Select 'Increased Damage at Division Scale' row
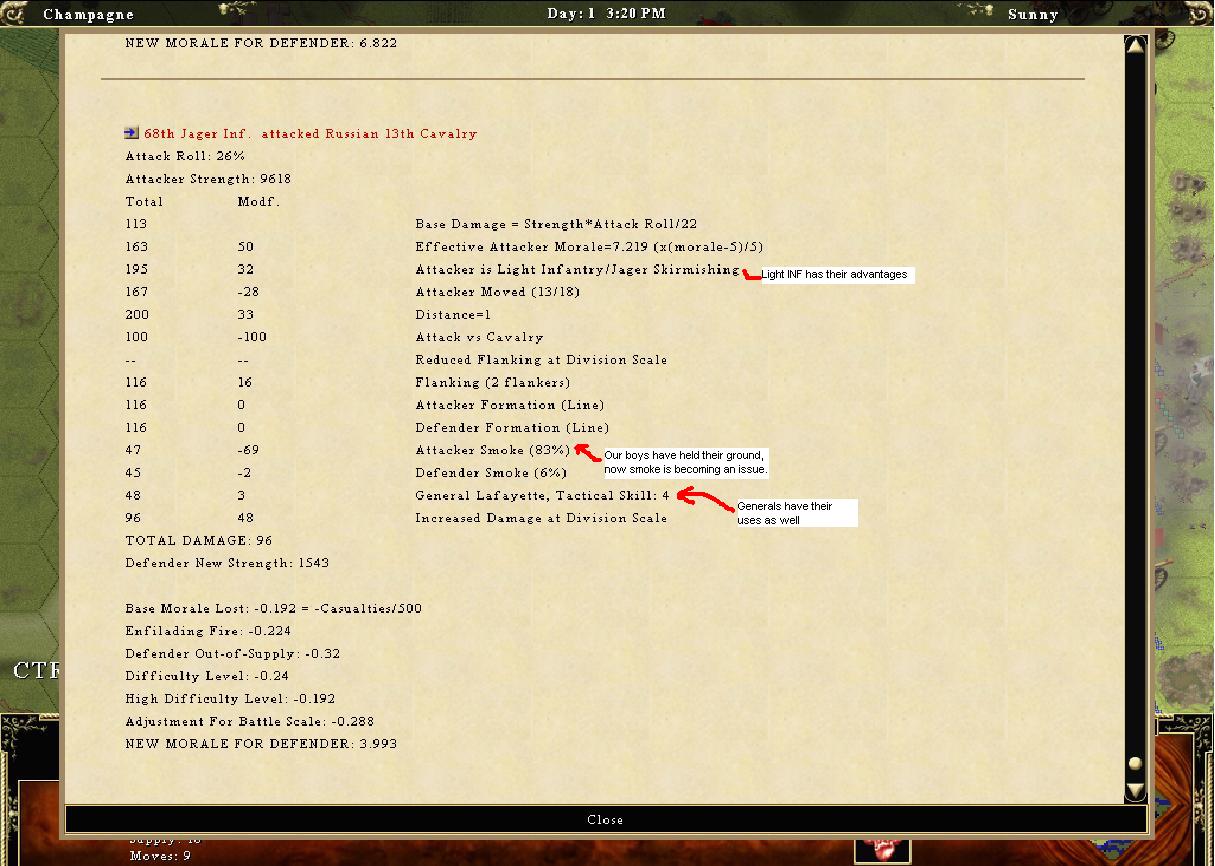 tap(541, 518)
